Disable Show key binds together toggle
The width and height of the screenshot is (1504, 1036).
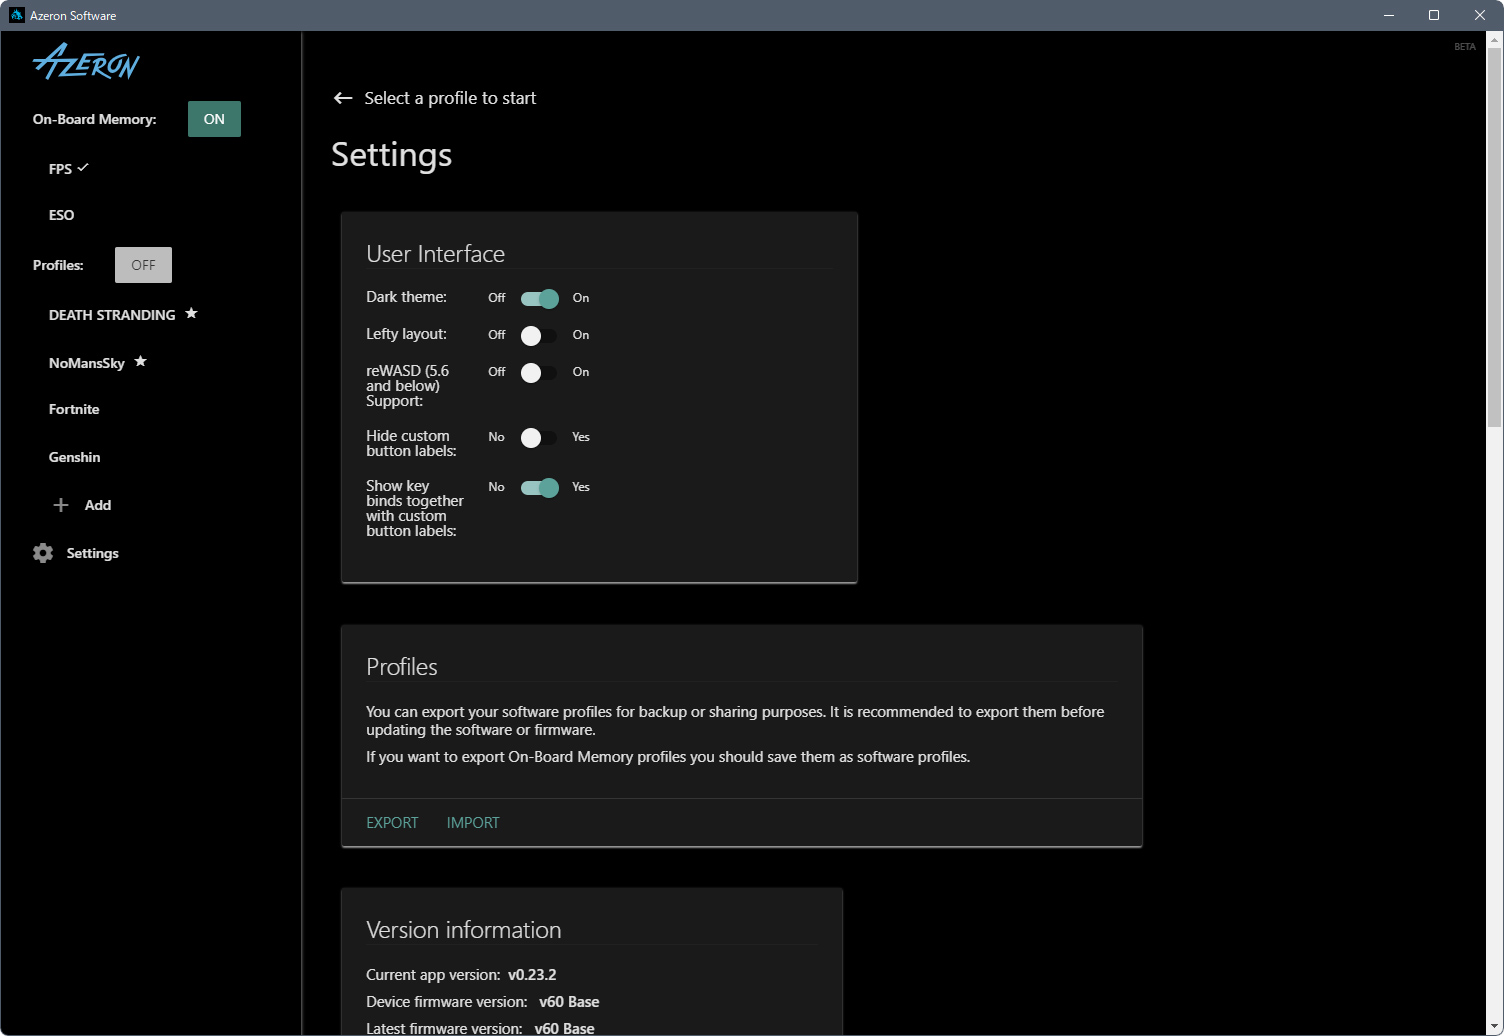pyautogui.click(x=539, y=487)
